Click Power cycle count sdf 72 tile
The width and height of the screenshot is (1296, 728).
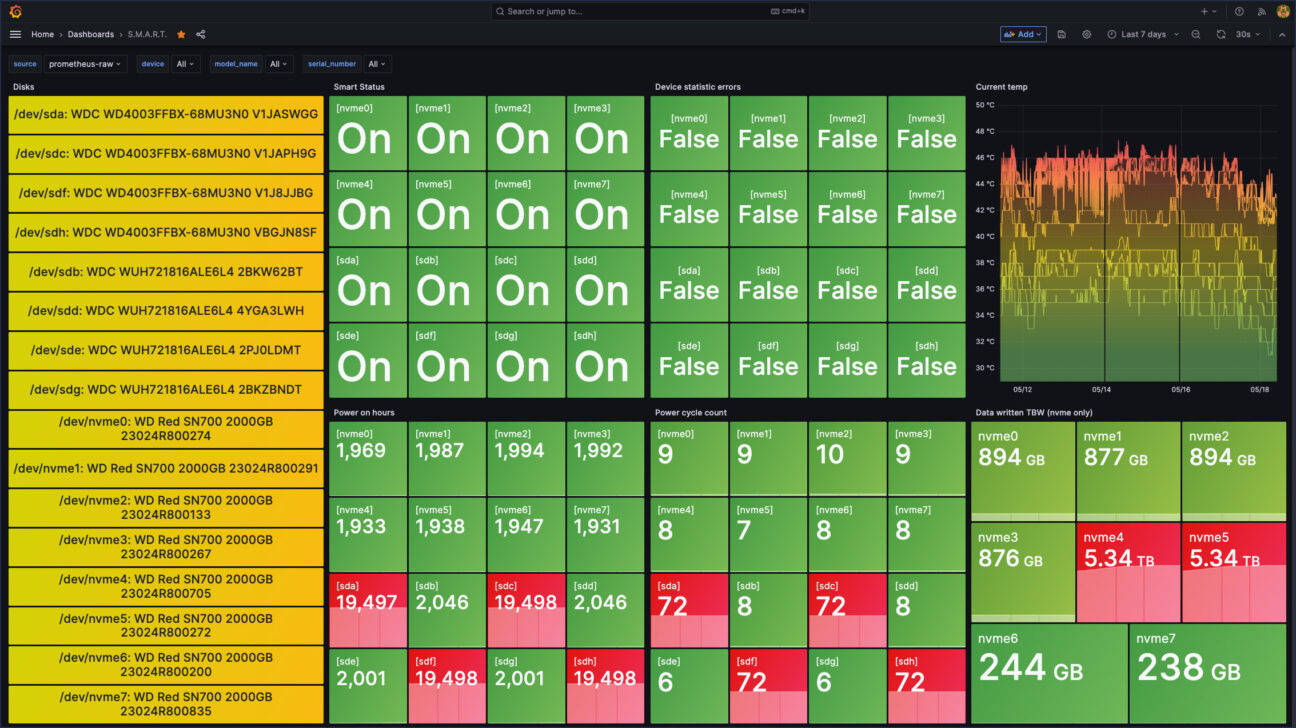coord(768,686)
